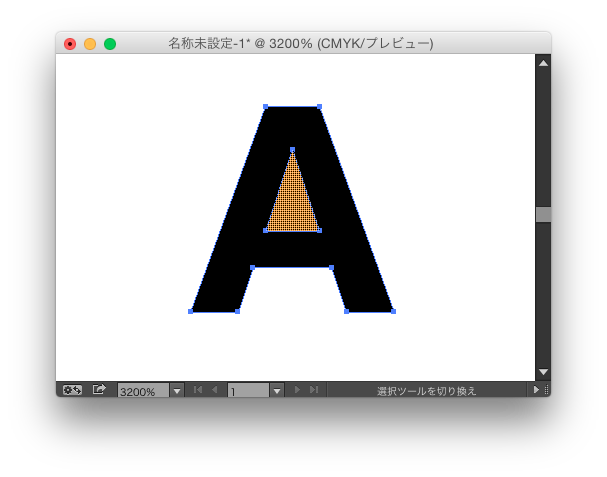
Task: Click right leg's outer bottom anchor point
Action: point(394,312)
